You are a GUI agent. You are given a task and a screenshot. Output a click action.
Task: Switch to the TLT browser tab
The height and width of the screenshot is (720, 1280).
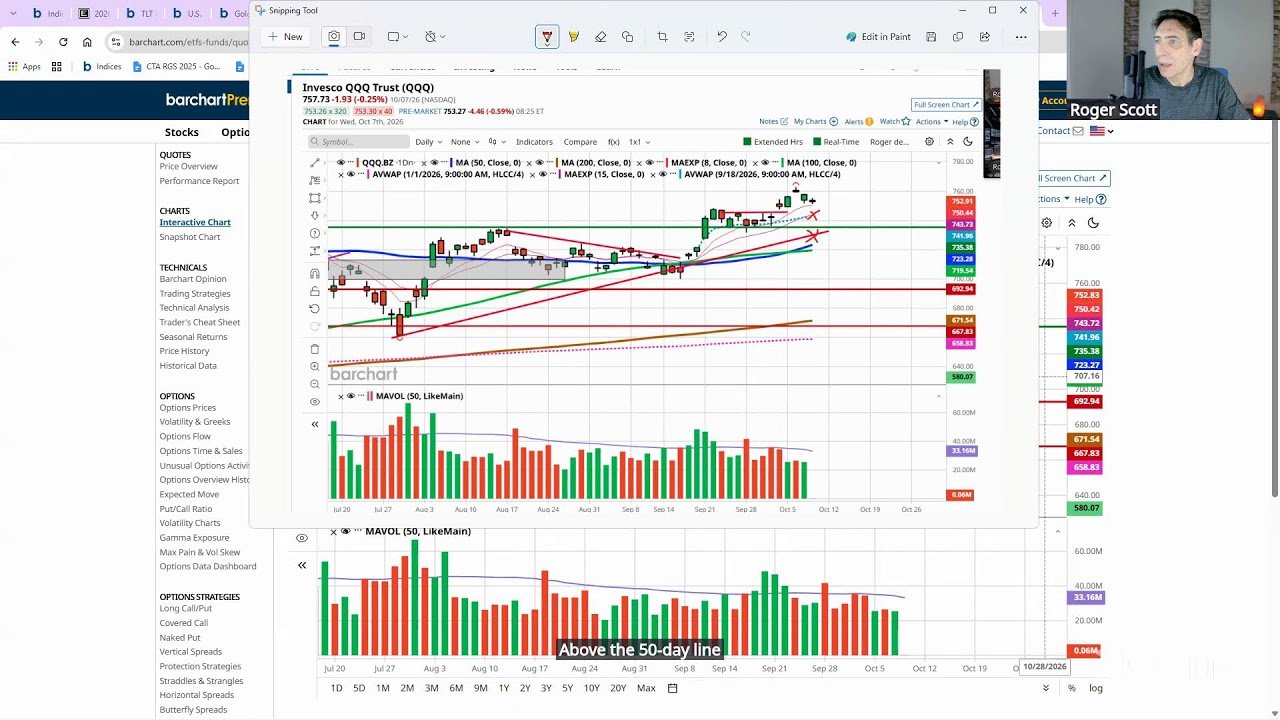[137, 14]
